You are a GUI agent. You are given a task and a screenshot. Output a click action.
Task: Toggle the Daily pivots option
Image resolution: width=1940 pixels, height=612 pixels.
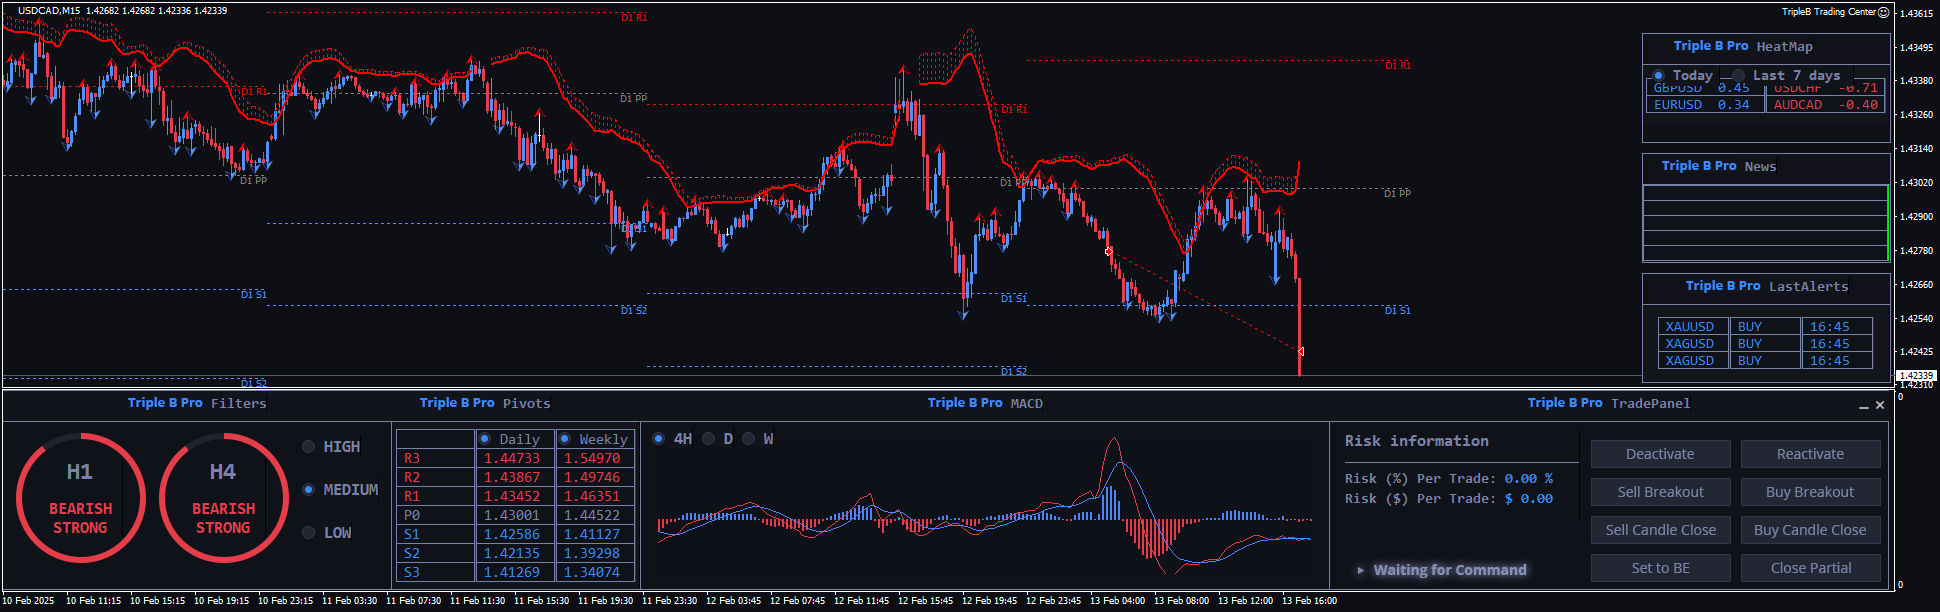tap(485, 439)
